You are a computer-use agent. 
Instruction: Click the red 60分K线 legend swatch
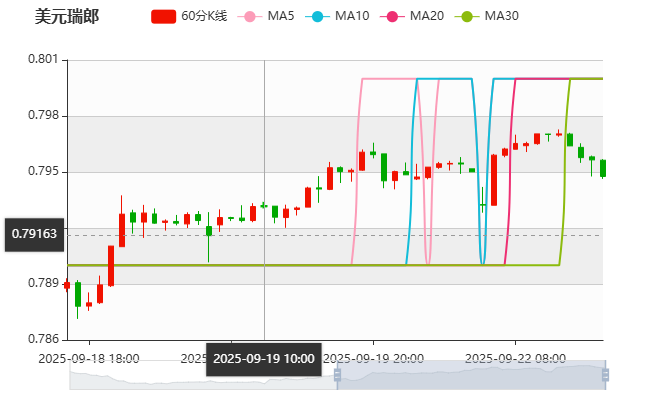click(x=163, y=17)
